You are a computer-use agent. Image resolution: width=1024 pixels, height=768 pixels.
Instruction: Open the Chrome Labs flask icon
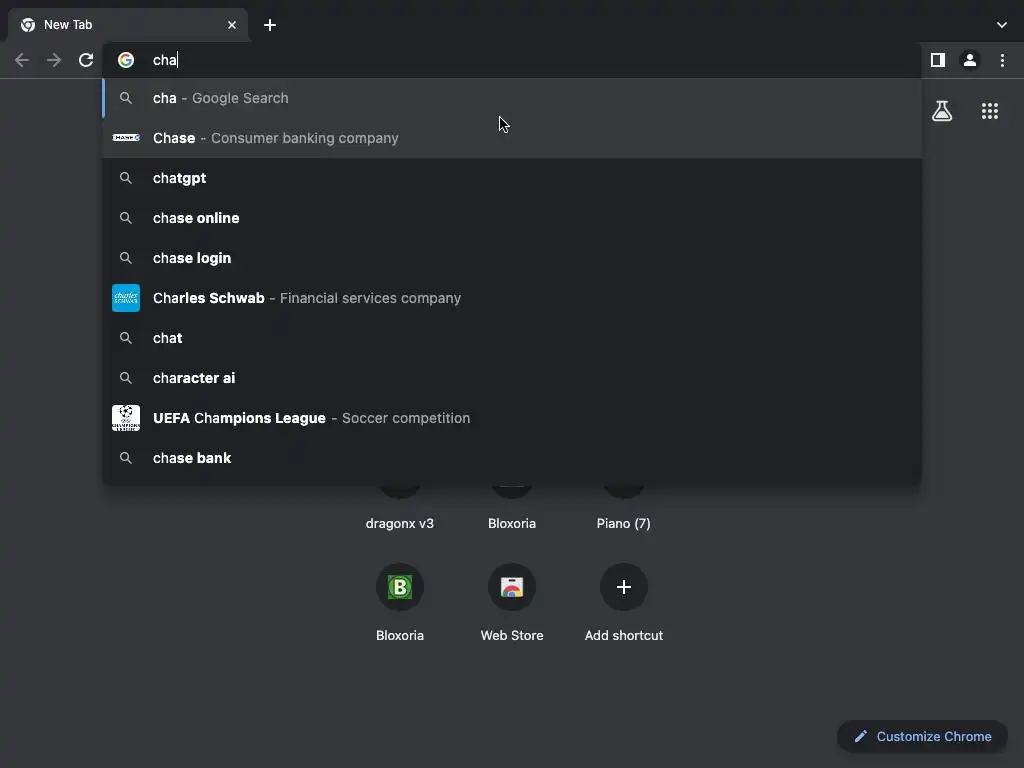point(942,111)
